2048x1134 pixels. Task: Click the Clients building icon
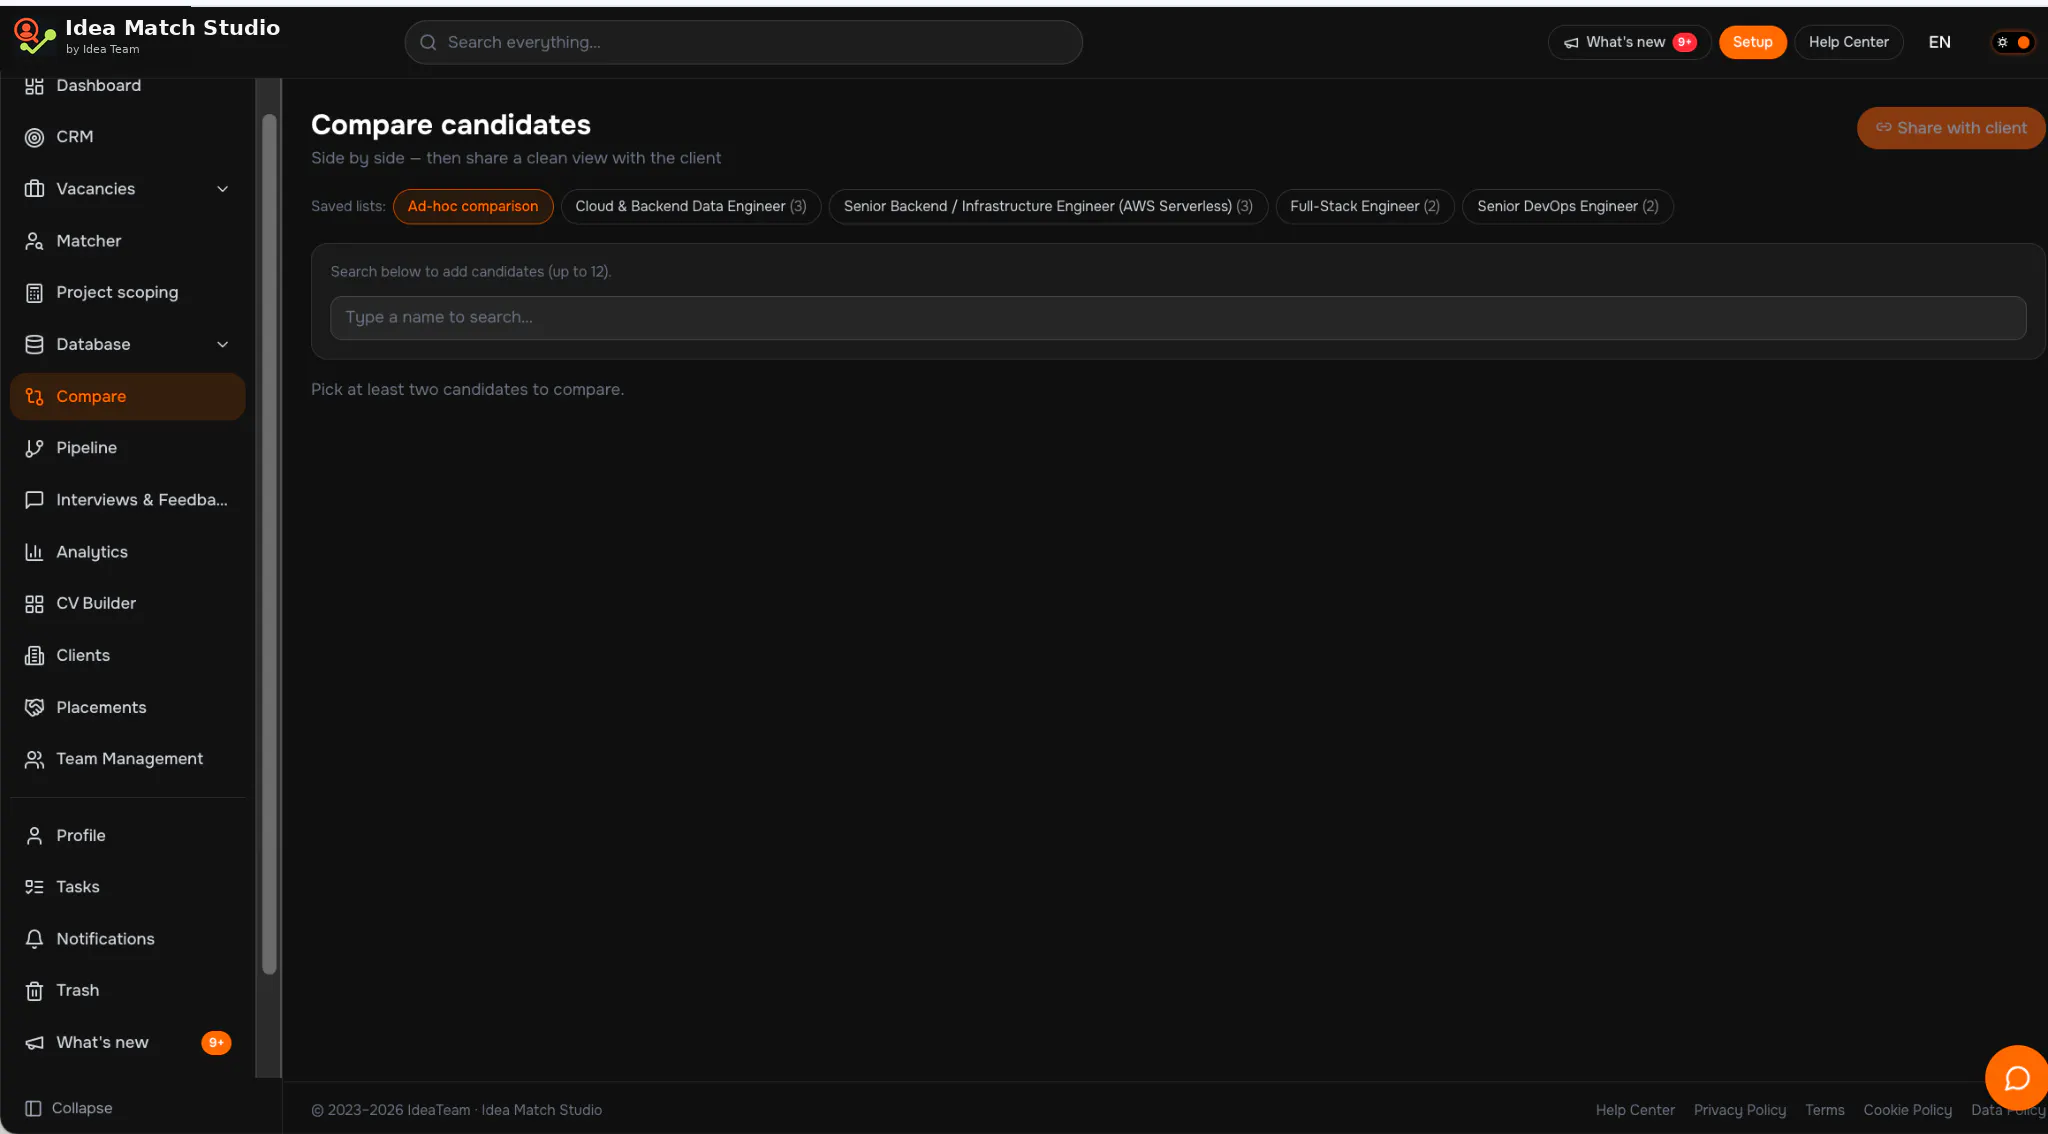[x=34, y=656]
